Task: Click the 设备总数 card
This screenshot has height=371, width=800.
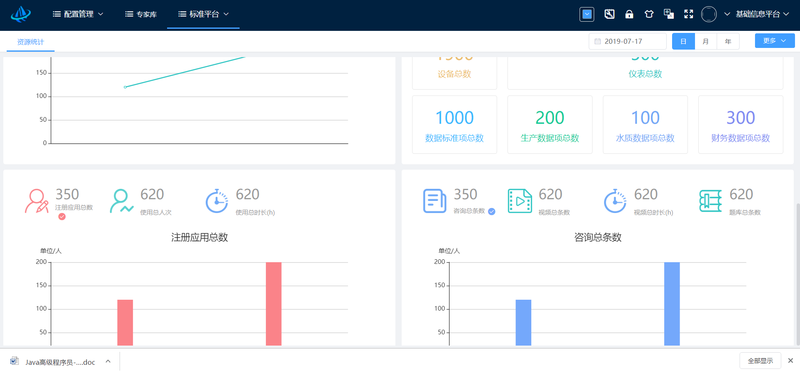Action: point(454,73)
